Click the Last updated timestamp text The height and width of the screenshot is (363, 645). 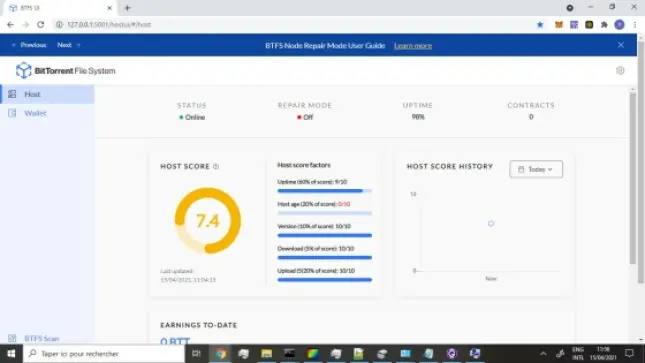[188, 275]
